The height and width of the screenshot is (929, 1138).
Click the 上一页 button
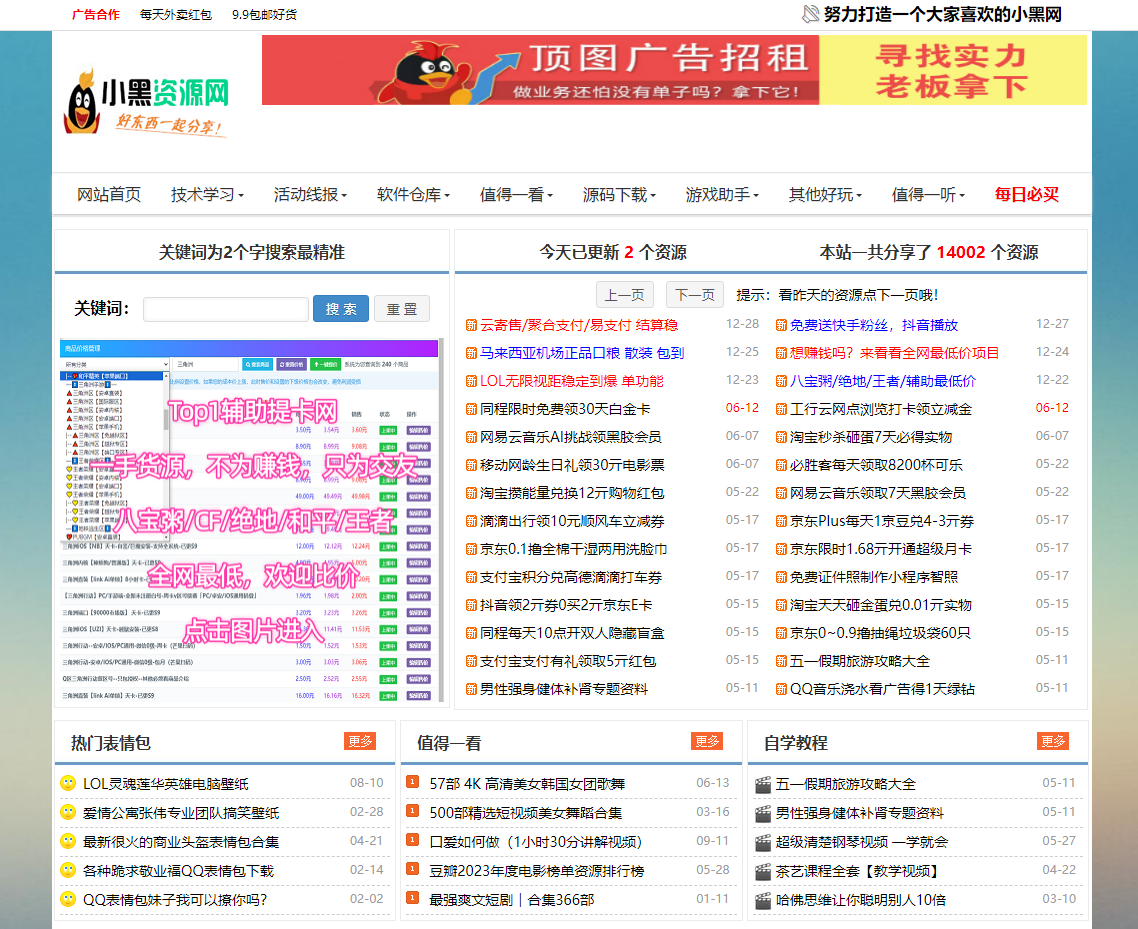click(625, 295)
